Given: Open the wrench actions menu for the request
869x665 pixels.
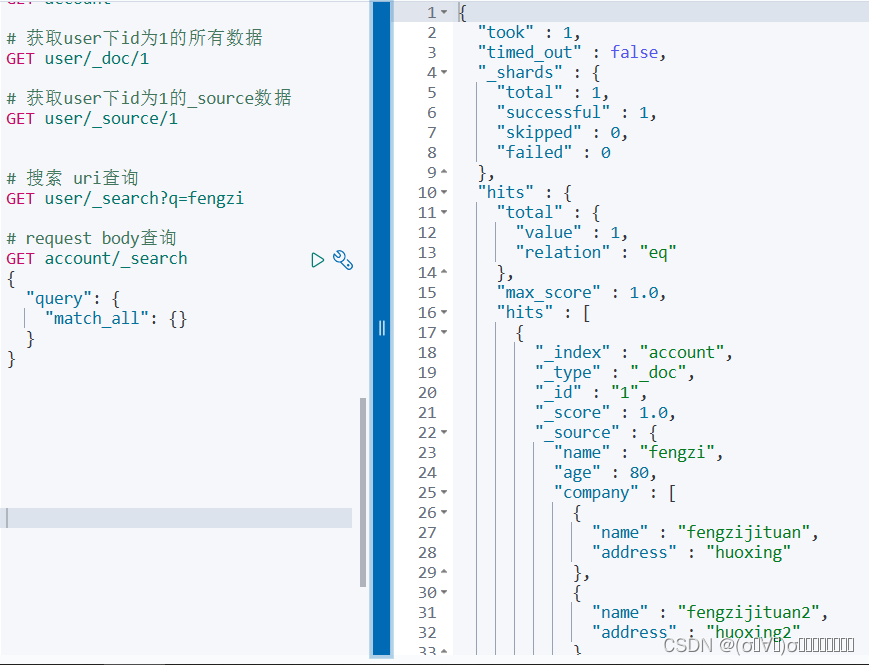Looking at the screenshot, I should click(x=343, y=260).
